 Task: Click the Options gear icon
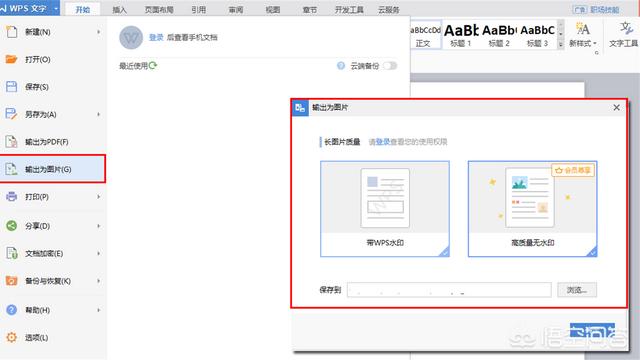click(x=11, y=337)
